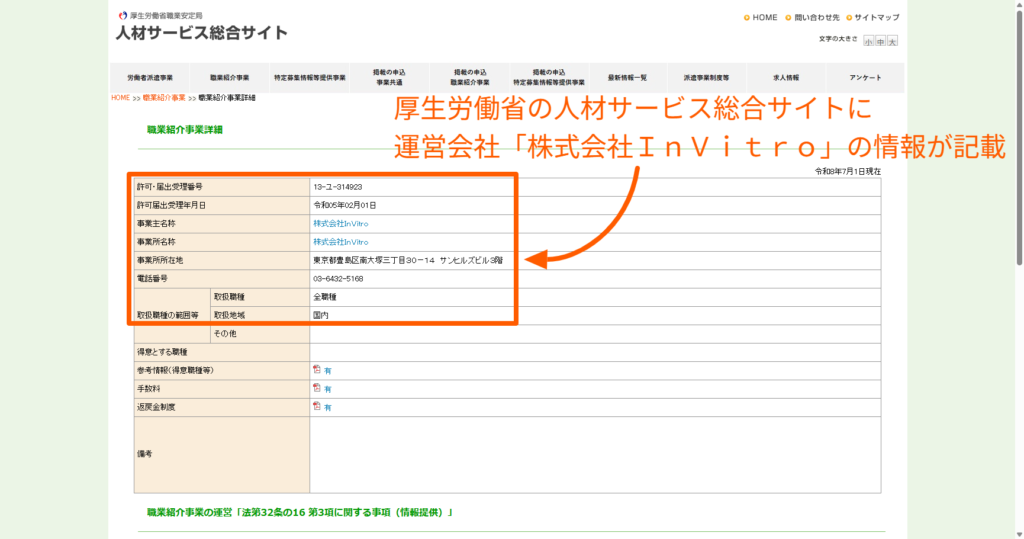The height and width of the screenshot is (539, 1024).
Task: Click 職業紹介事業 in the breadcrumb
Action: (164, 98)
